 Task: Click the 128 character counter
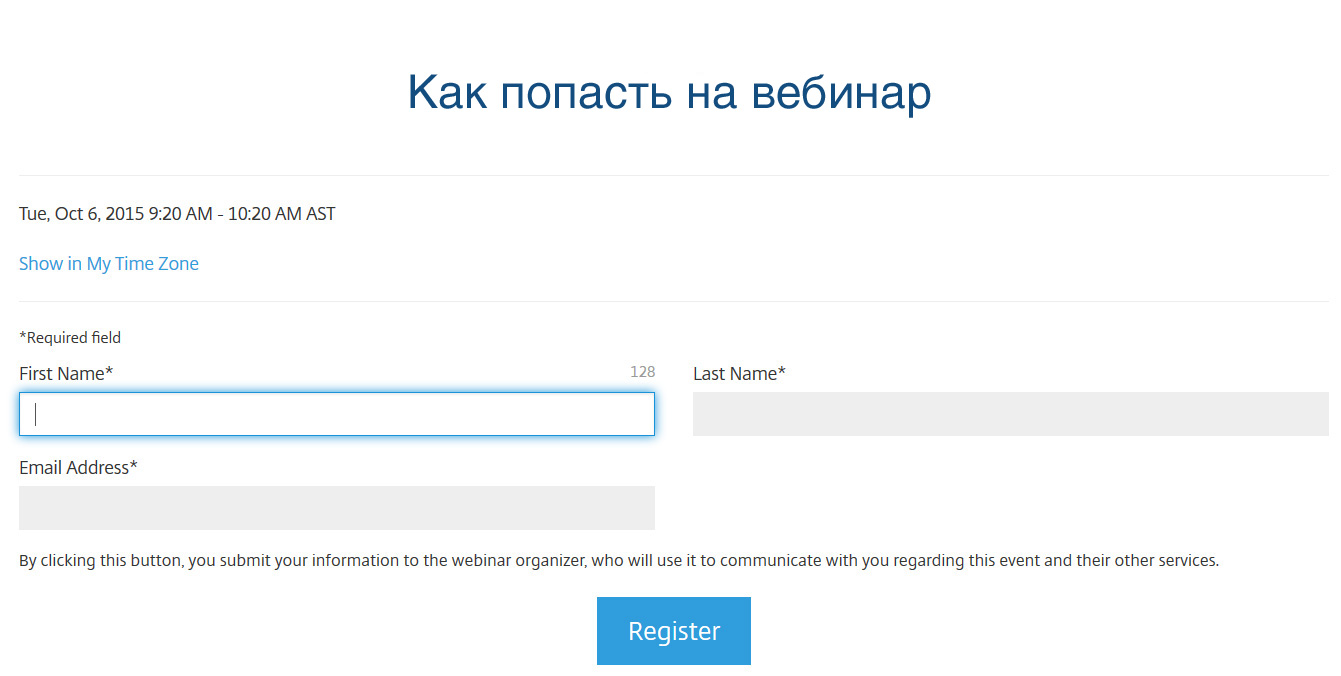[x=642, y=372]
